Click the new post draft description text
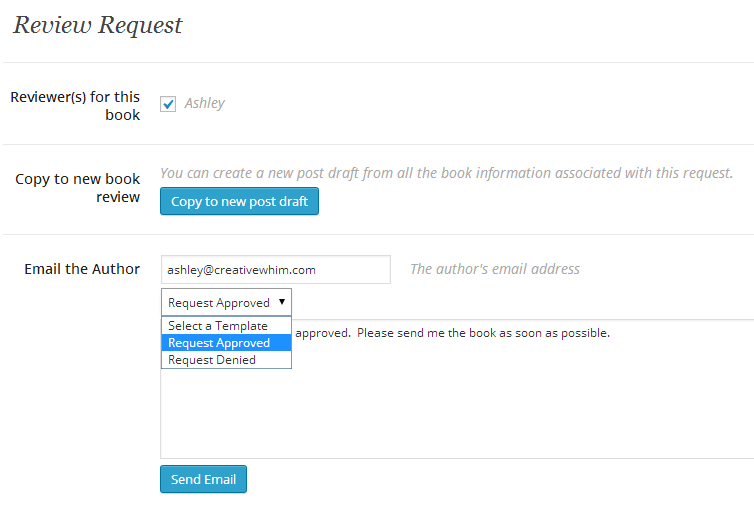 coord(446,173)
